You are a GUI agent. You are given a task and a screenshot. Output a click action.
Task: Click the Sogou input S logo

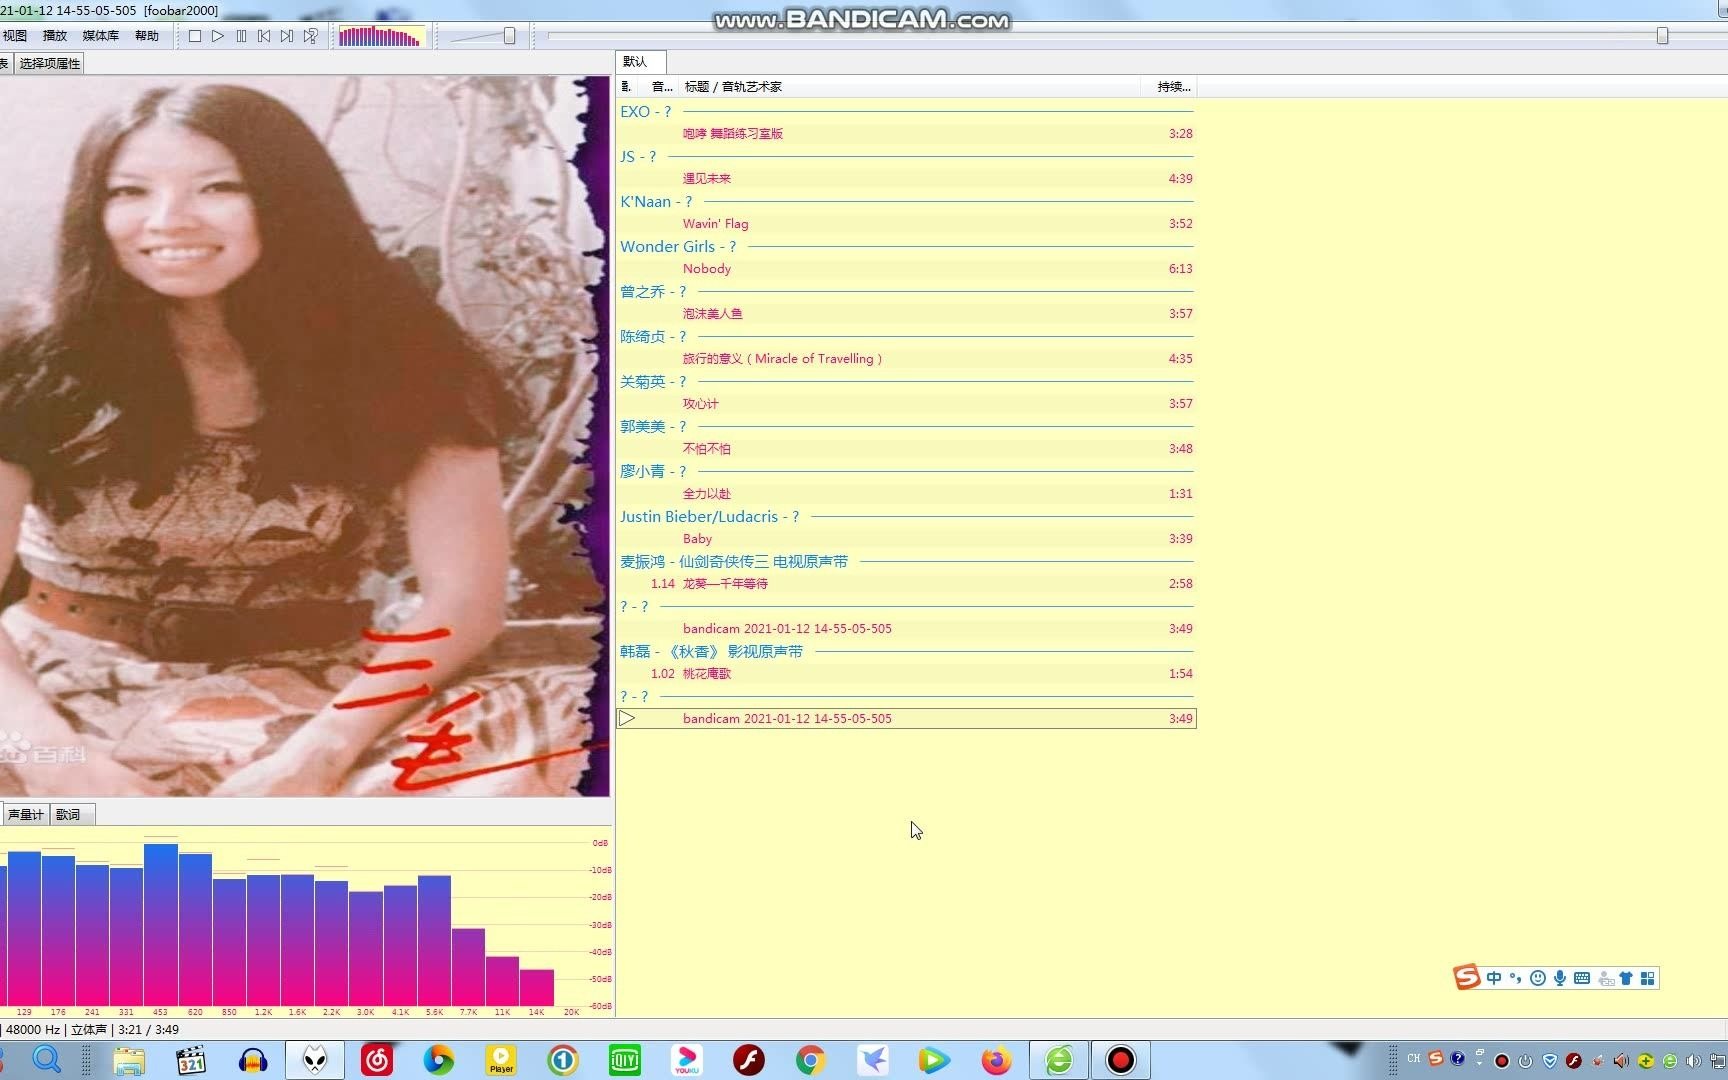(1466, 977)
